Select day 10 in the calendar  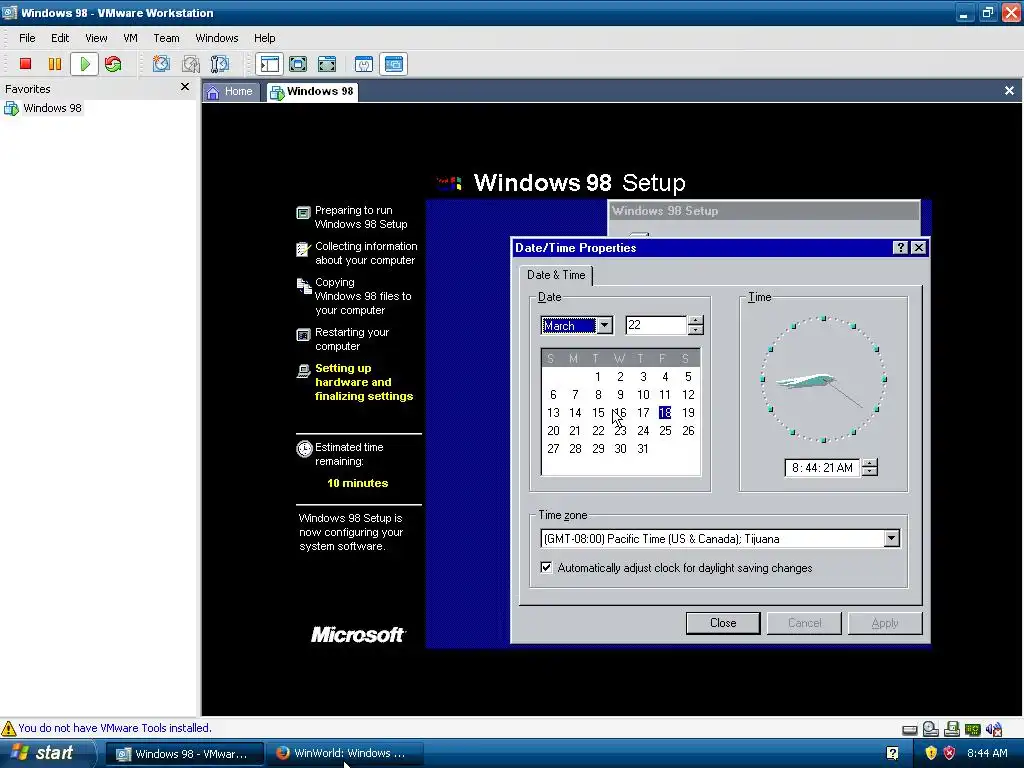coord(643,394)
